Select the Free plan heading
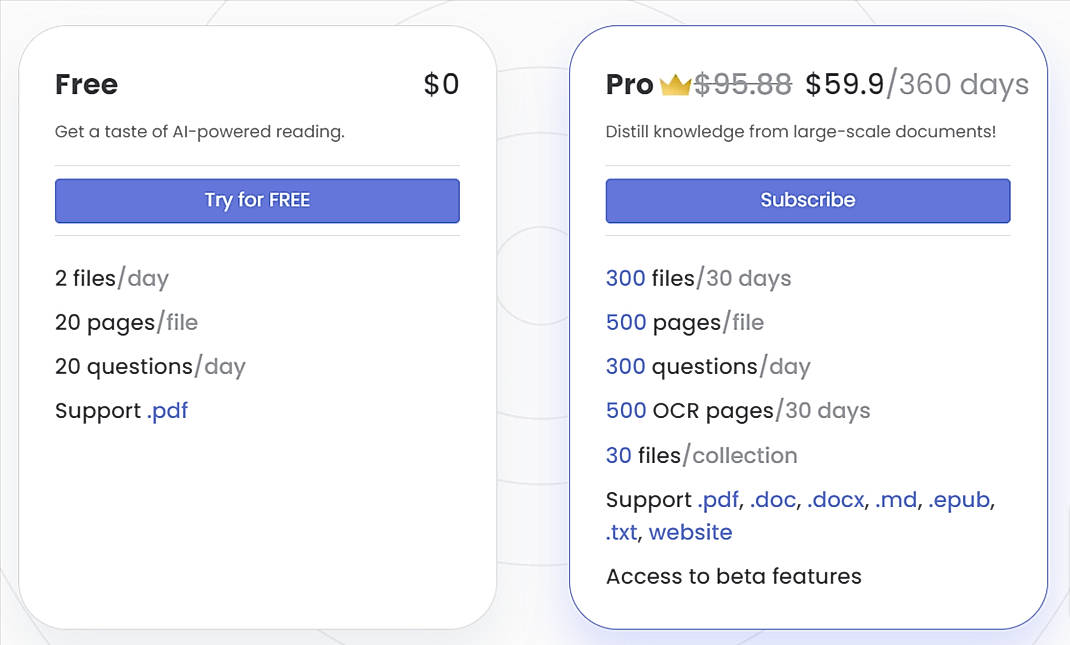This screenshot has width=1070, height=645. tap(87, 85)
